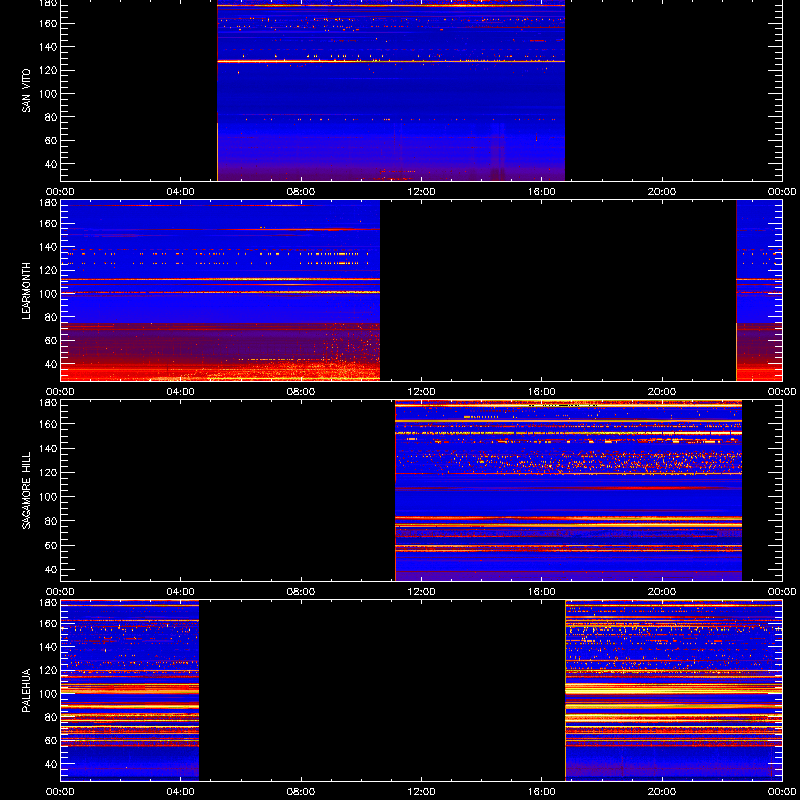This screenshot has height=800, width=800.
Task: Click 16:00 tick label below San Vito panel
Action: pyautogui.click(x=541, y=192)
